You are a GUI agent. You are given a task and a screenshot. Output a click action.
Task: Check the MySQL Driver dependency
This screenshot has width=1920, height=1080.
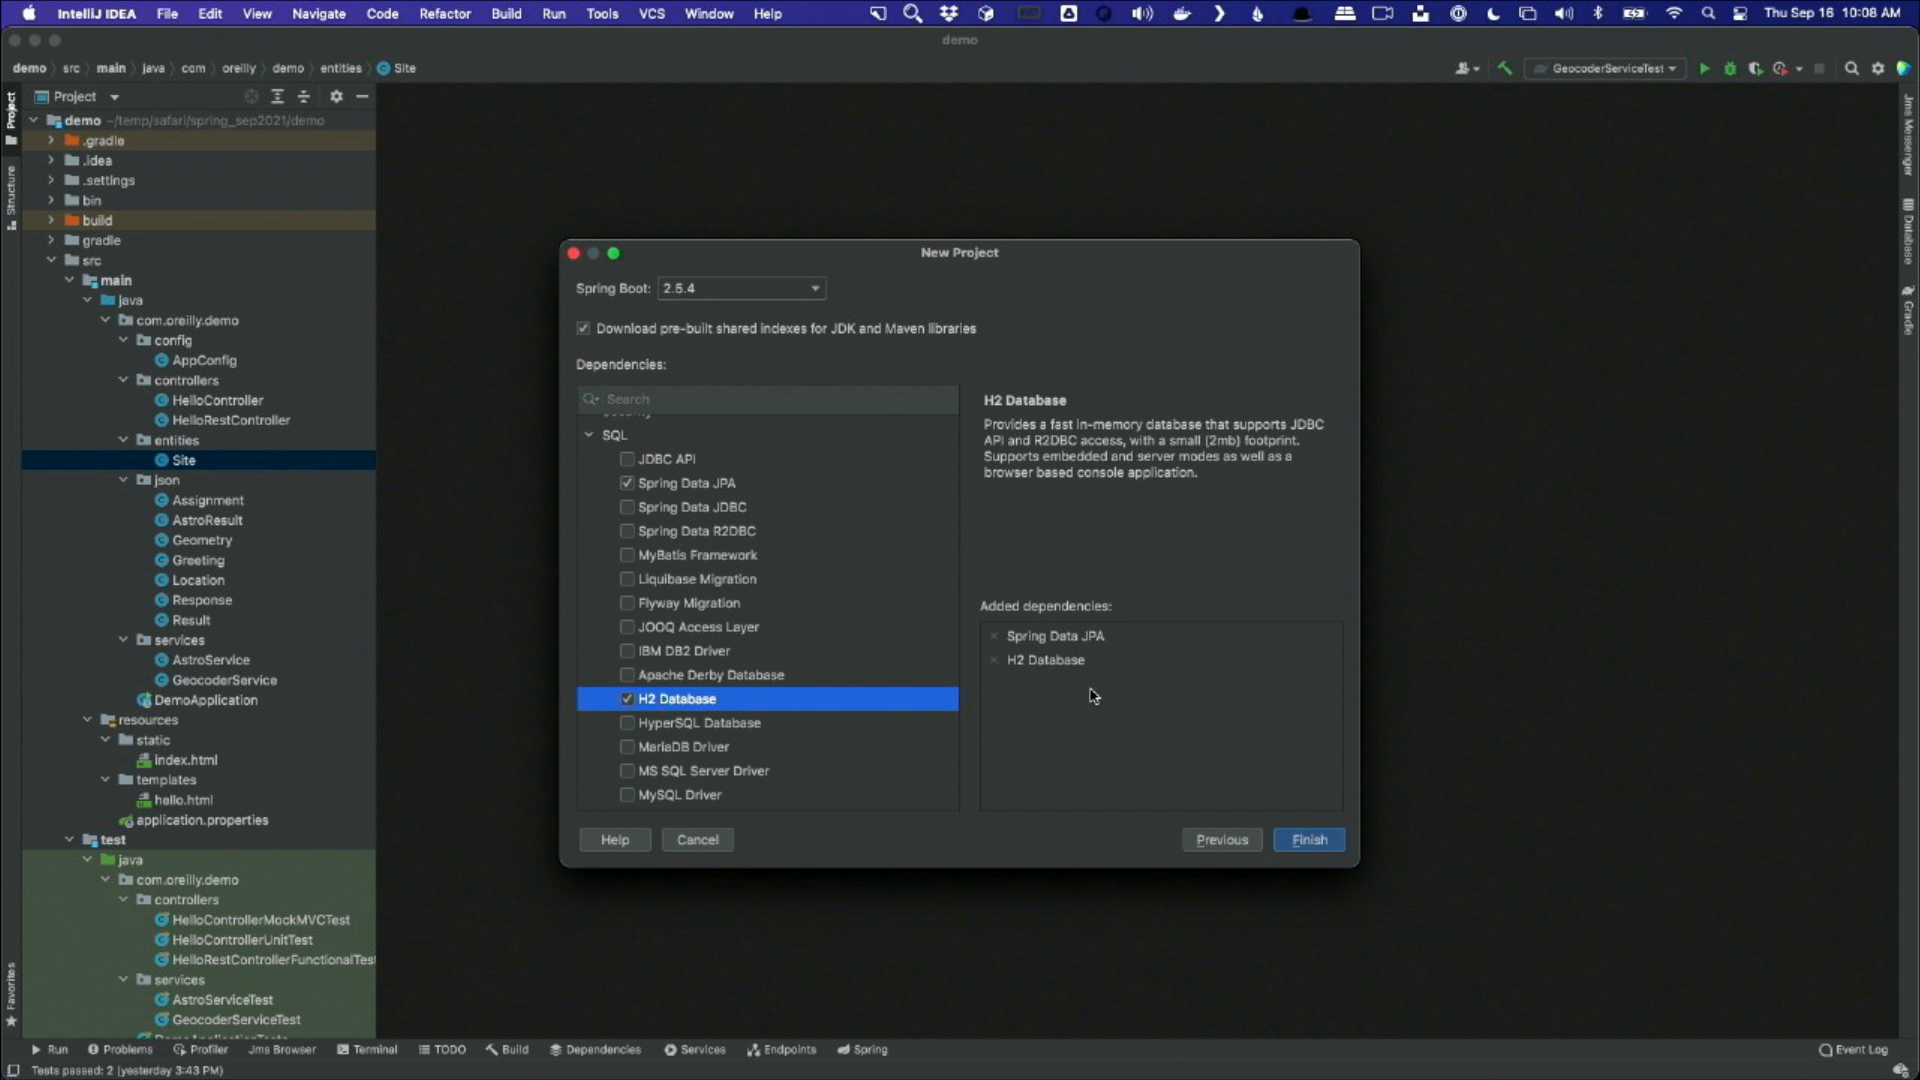(x=627, y=795)
